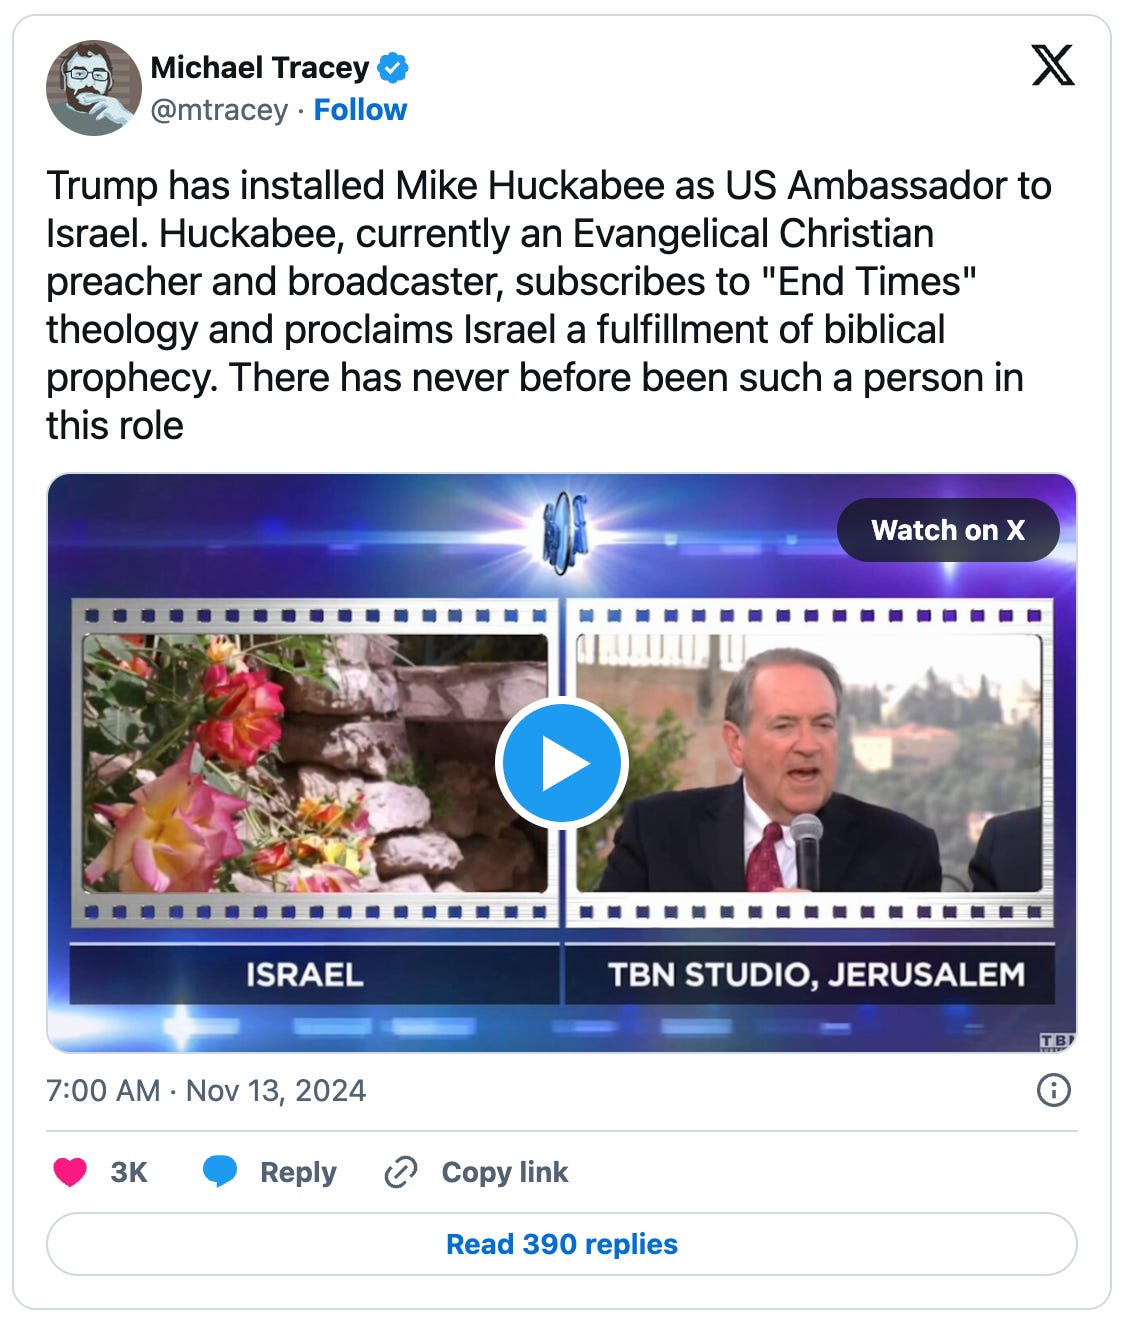This screenshot has height=1322, width=1124.
Task: Play the embedded video
Action: [562, 763]
